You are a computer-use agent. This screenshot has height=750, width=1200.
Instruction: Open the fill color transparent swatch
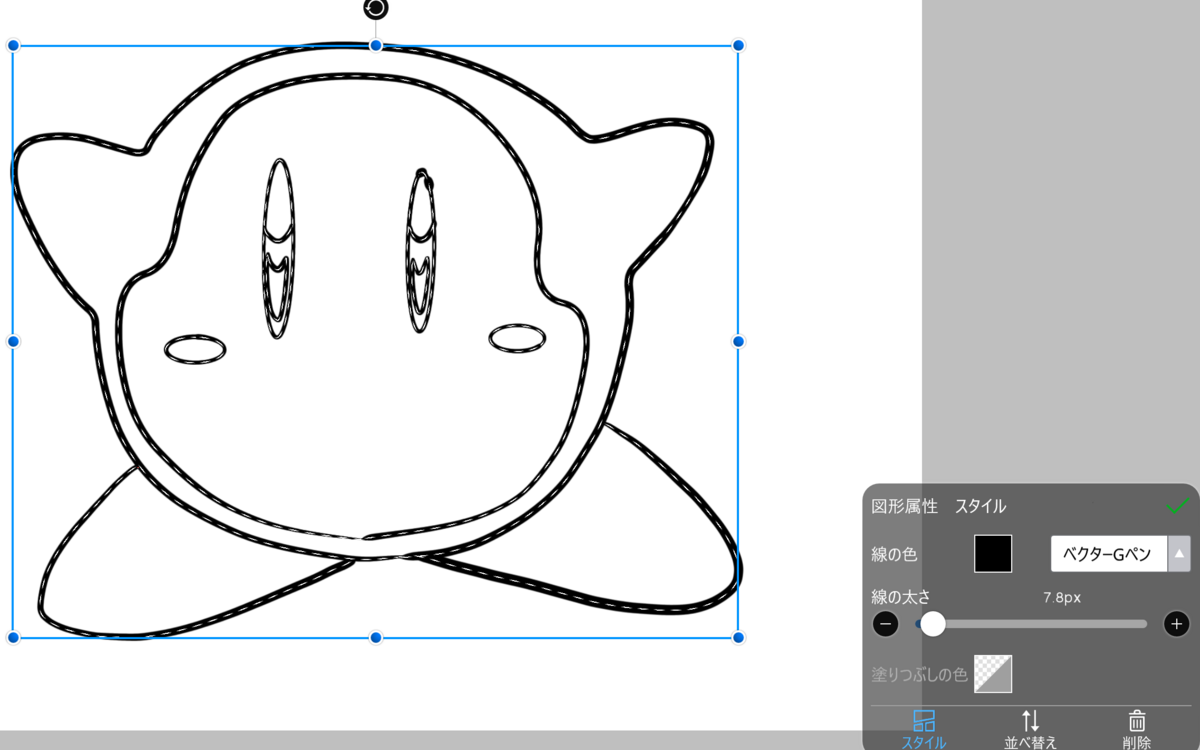point(993,674)
